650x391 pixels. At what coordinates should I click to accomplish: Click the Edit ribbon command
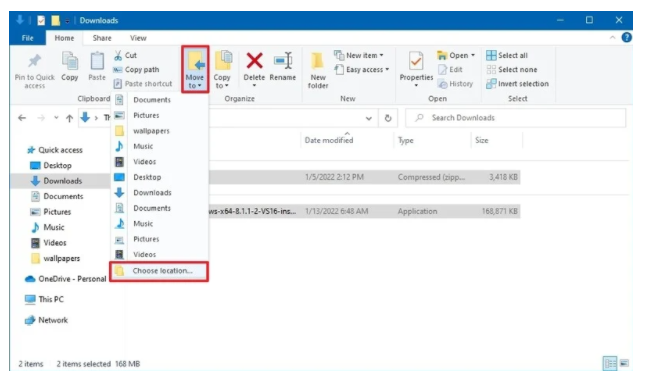[450, 70]
